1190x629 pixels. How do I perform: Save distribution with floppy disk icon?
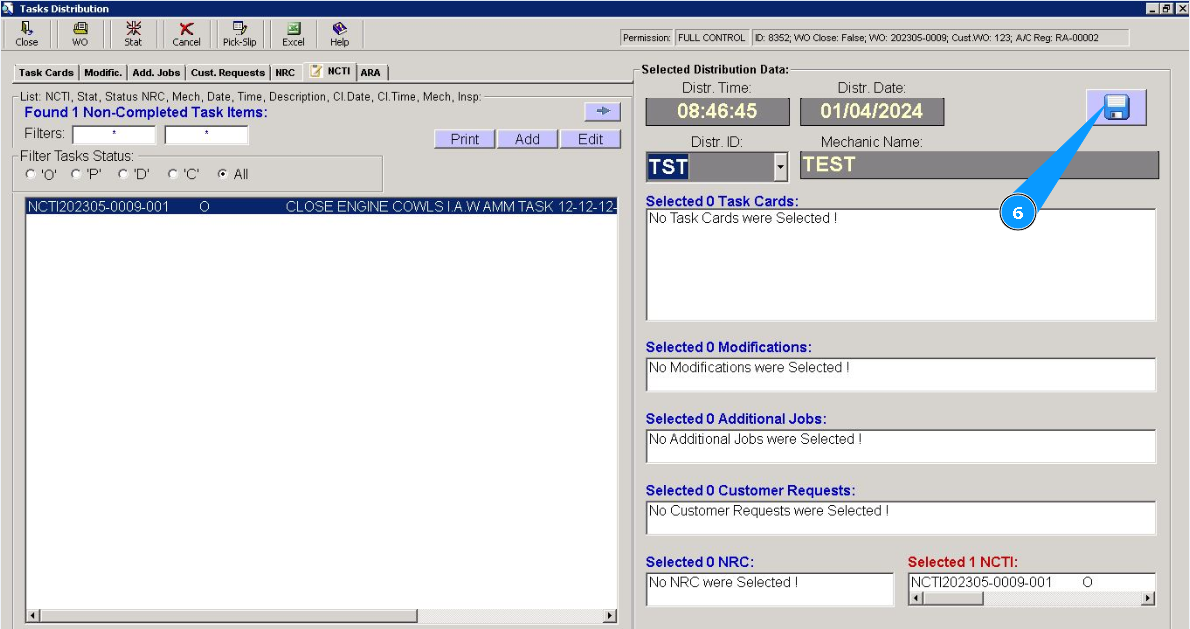(1116, 108)
